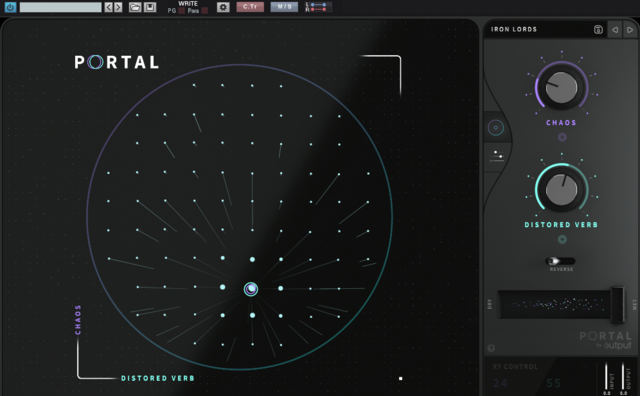Click the DISTORED VERB axis label below circle
This screenshot has width=640, height=396.
click(158, 378)
